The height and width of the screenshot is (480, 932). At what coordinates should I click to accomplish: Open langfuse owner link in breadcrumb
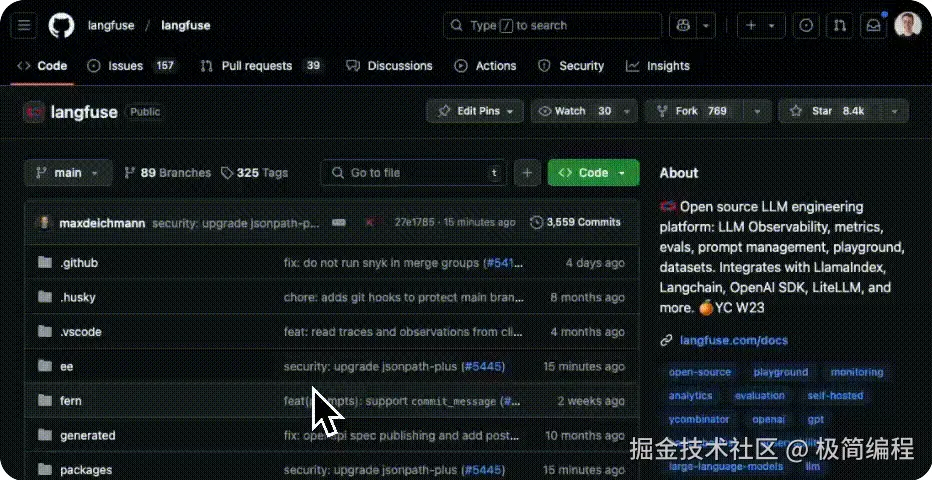click(x=111, y=26)
